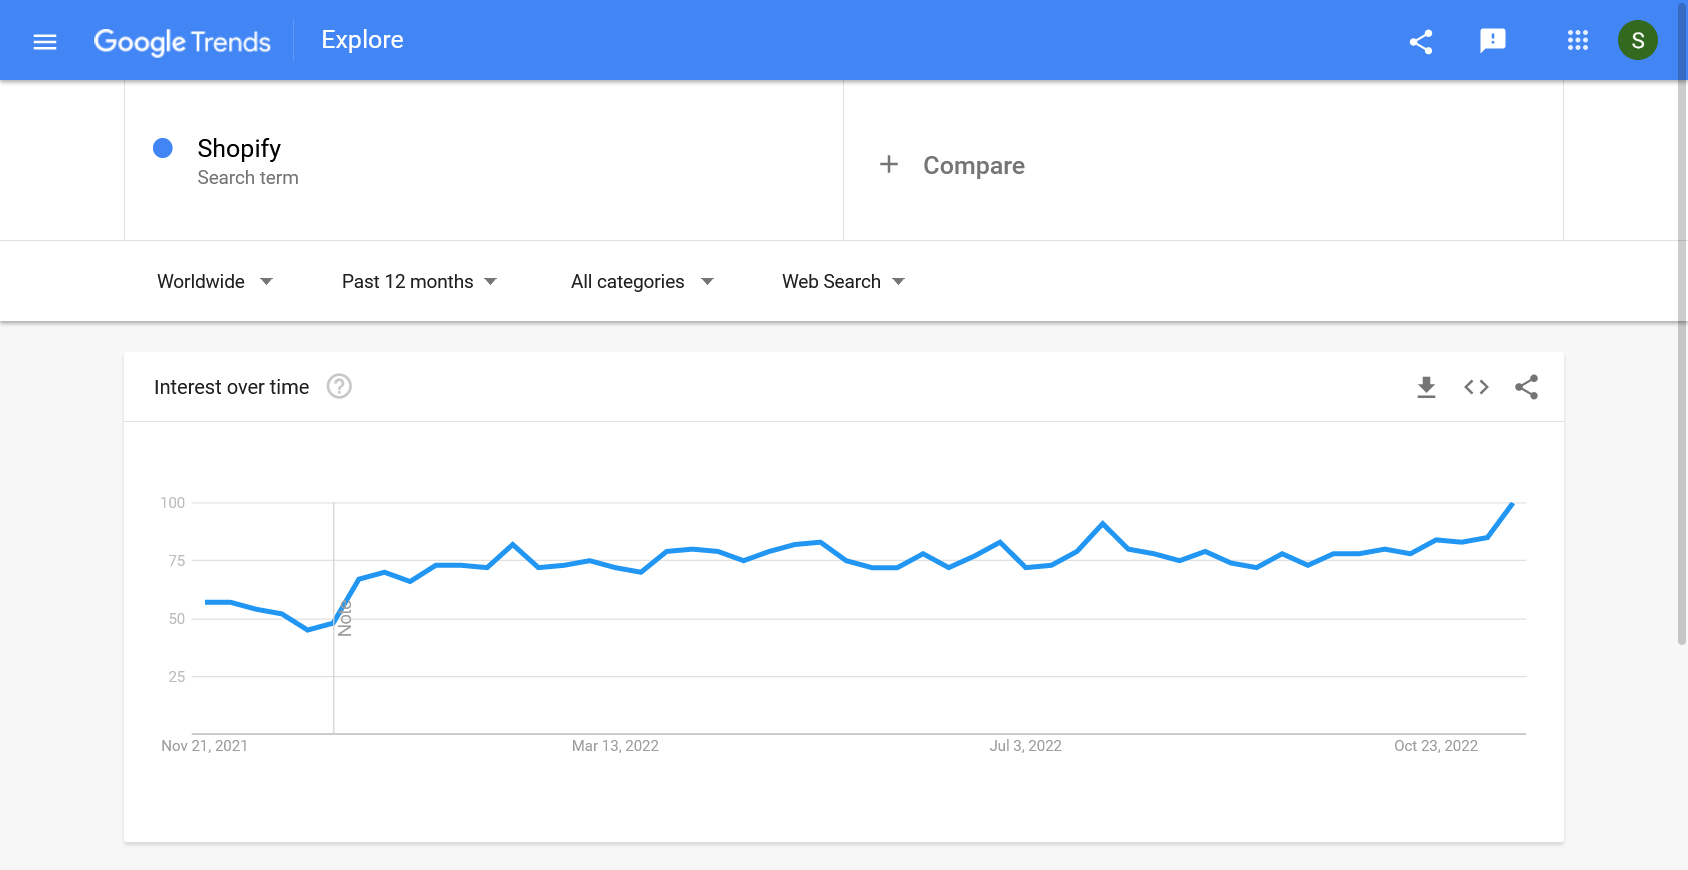Open your Google account avatar
Screen dimensions: 1688x870
1638,41
